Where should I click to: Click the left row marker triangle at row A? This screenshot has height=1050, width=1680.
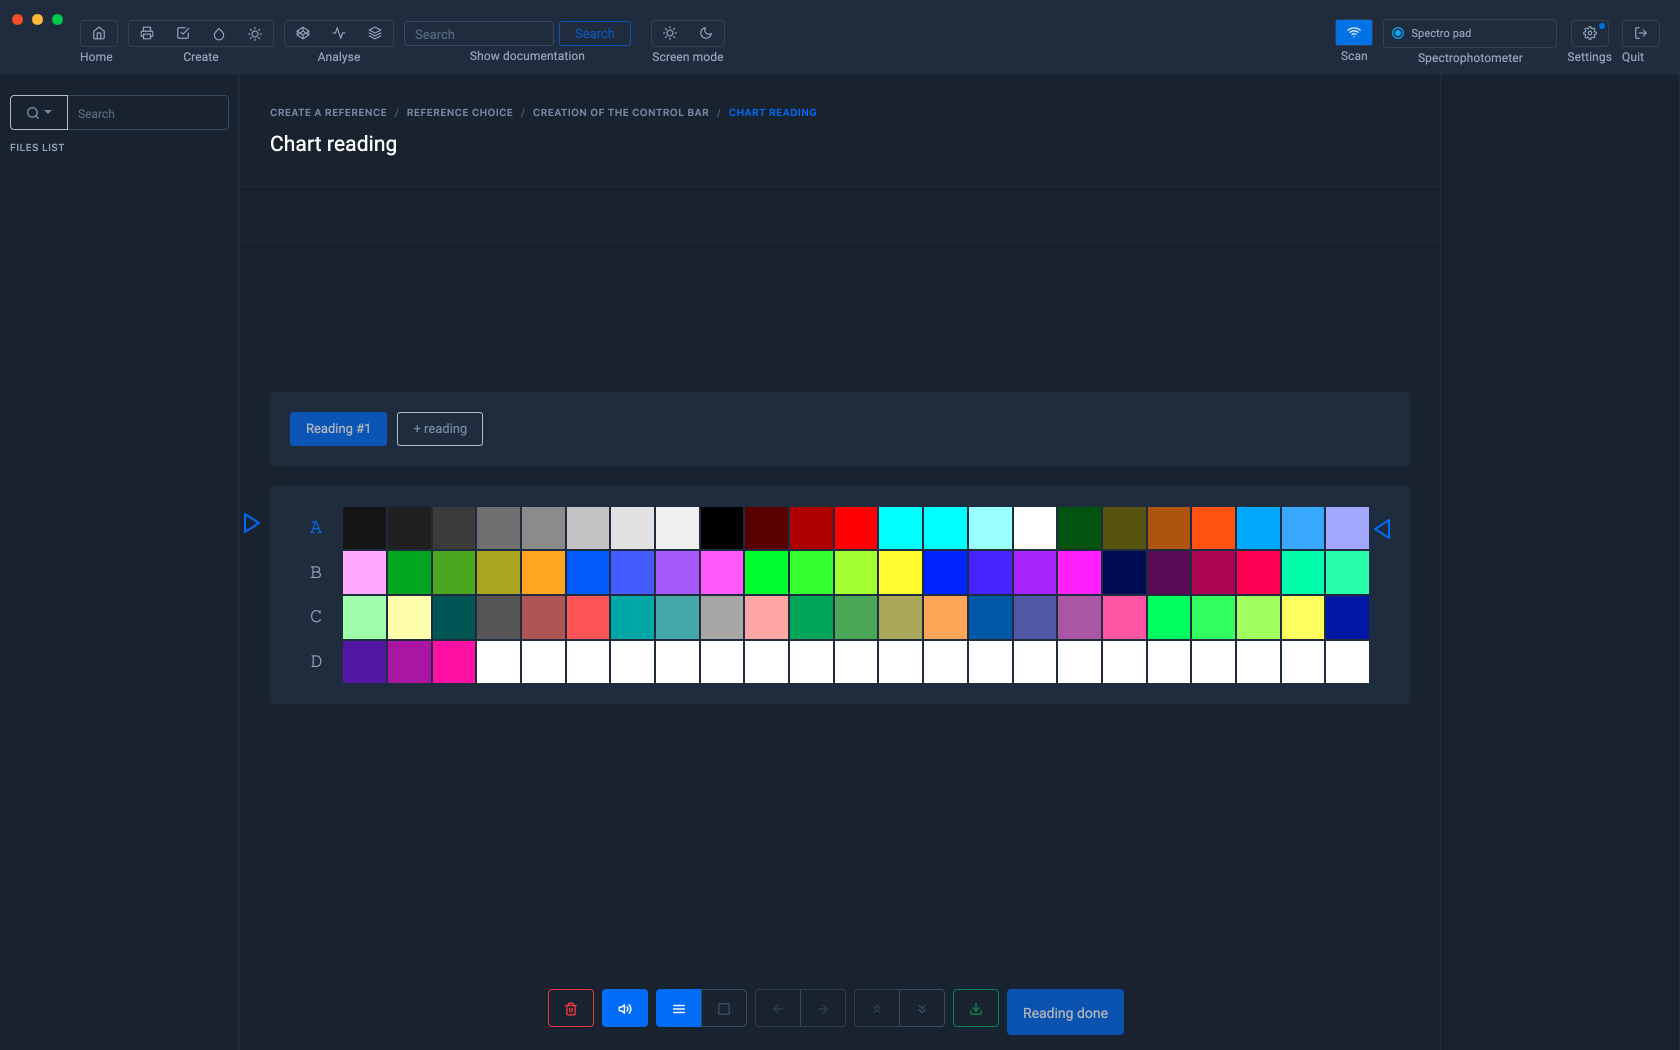(252, 523)
